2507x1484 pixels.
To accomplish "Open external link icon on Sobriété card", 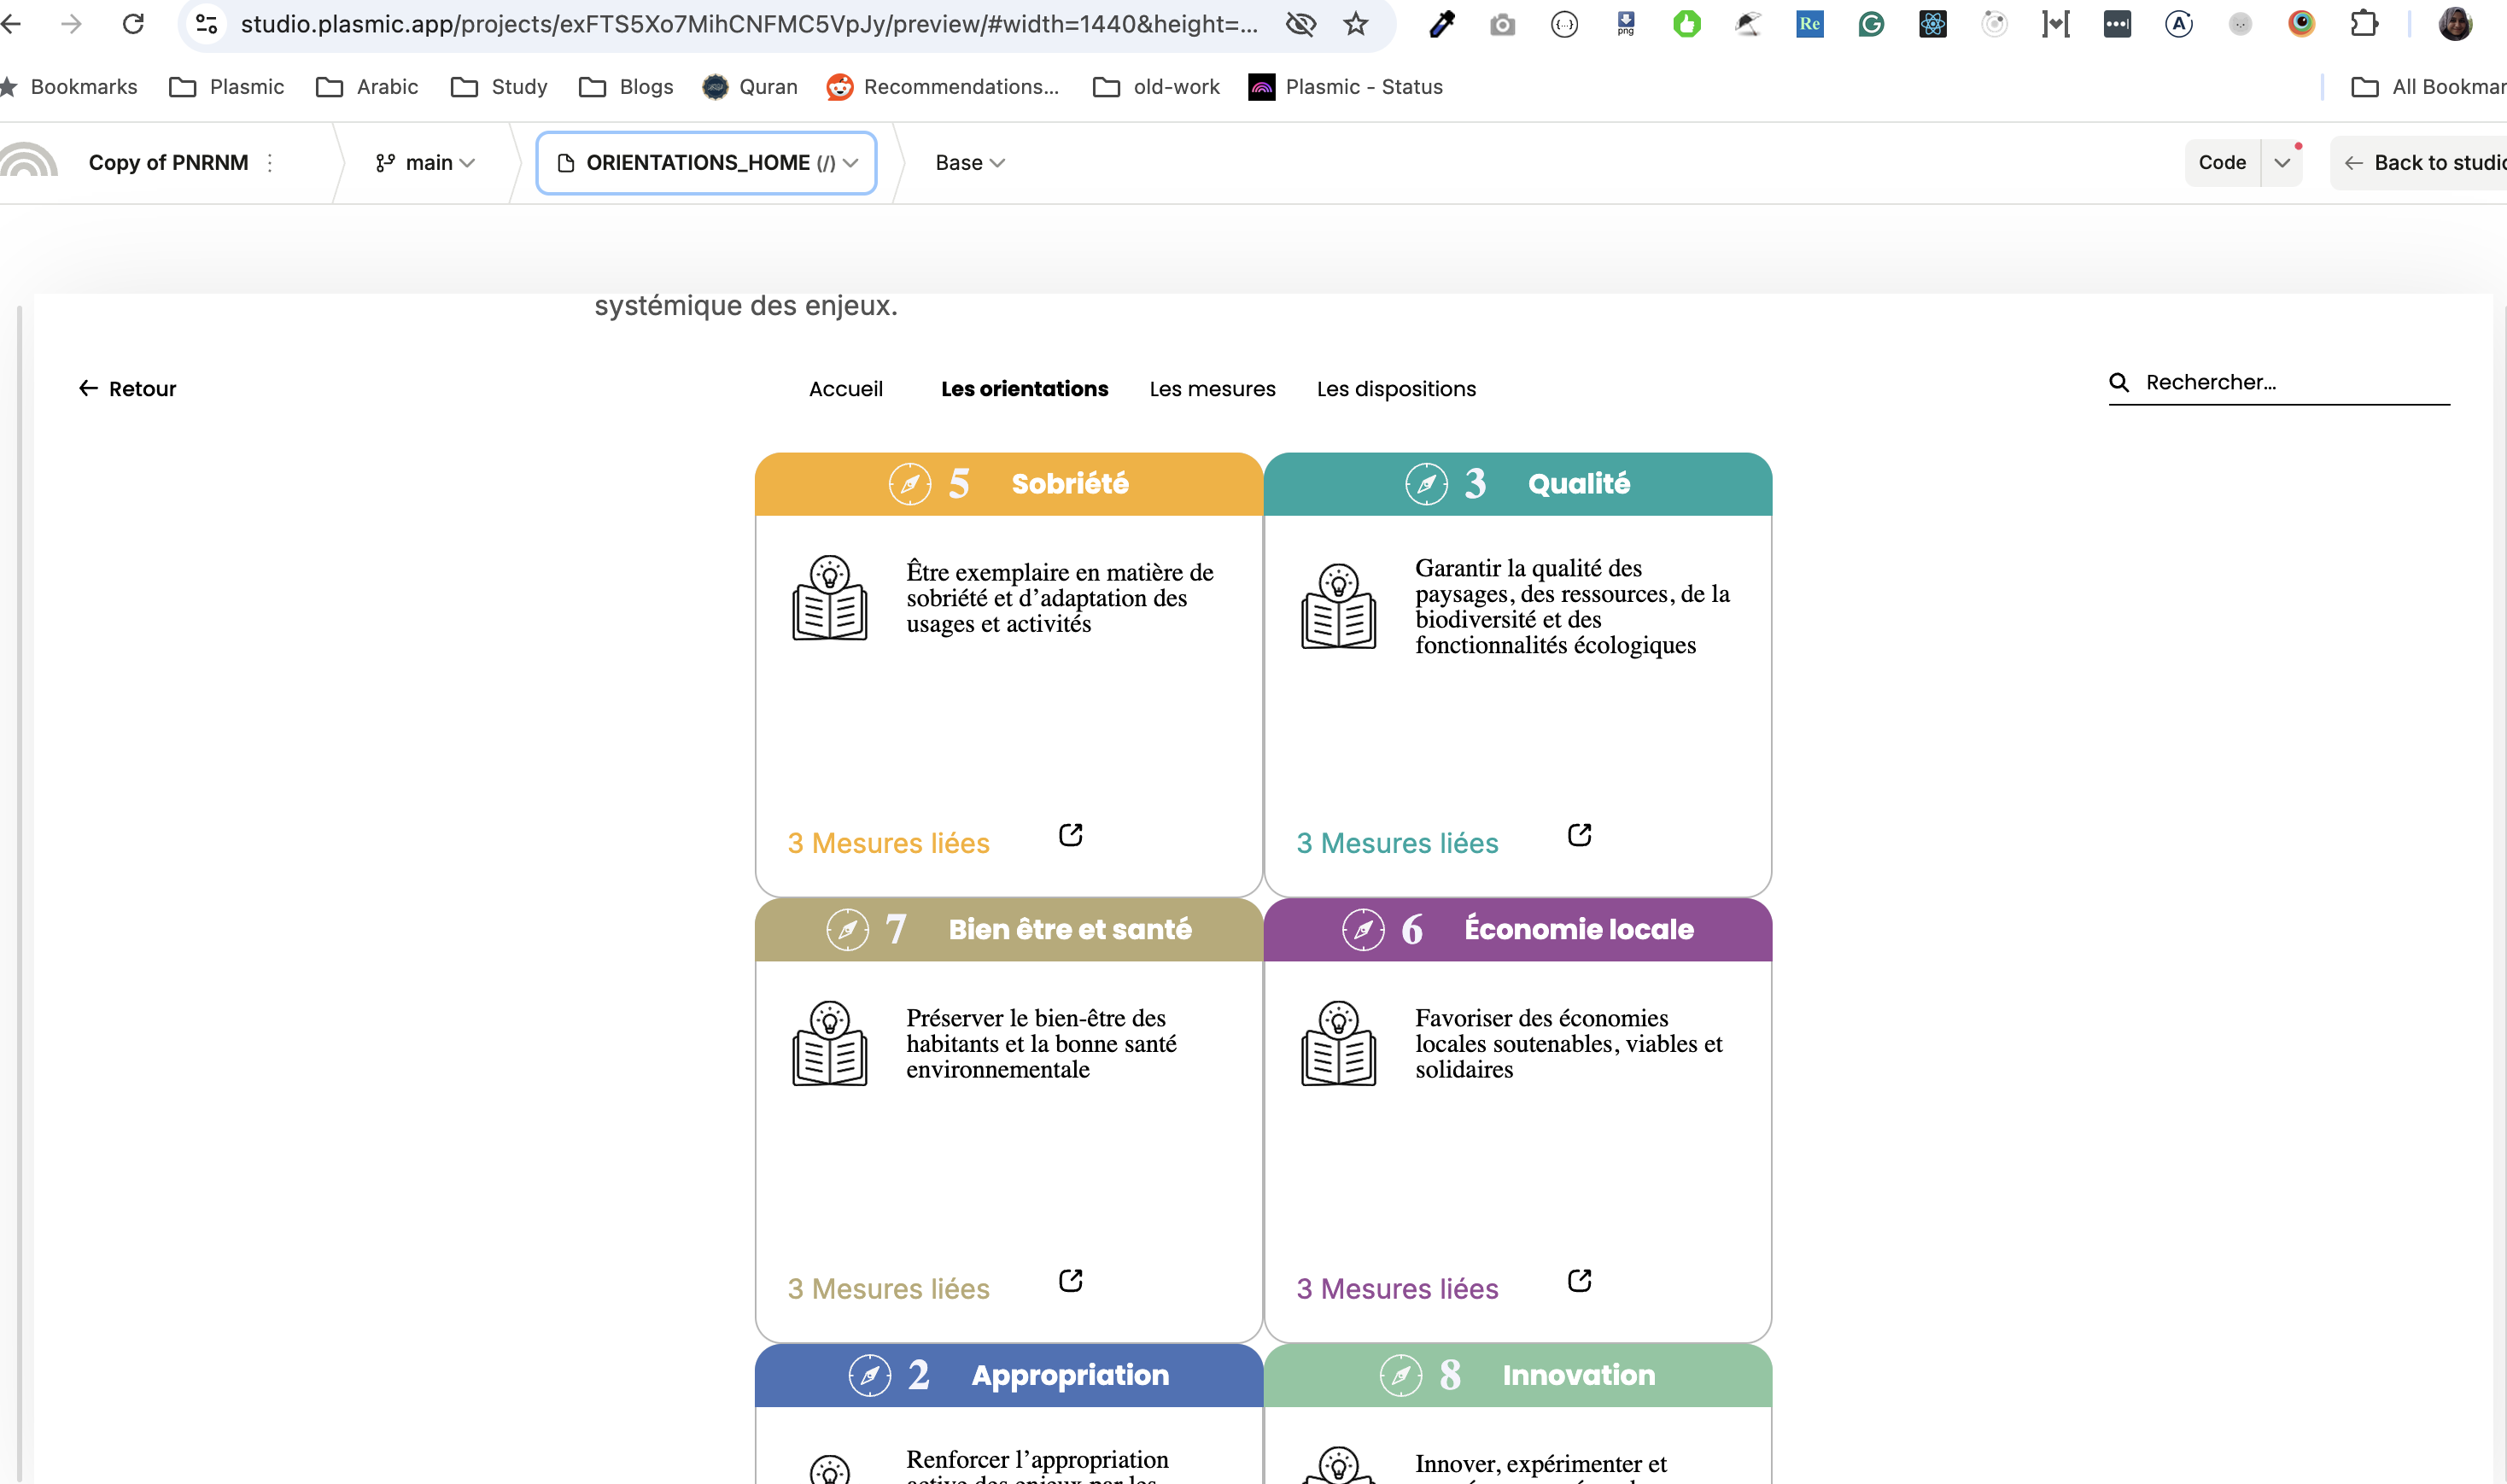I will (1070, 835).
